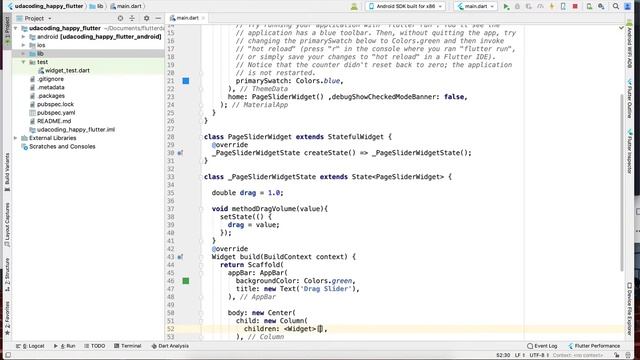Screen dimensions: 640x360
Task: Collapse the test folder arrow
Action: pyautogui.click(x=24, y=62)
